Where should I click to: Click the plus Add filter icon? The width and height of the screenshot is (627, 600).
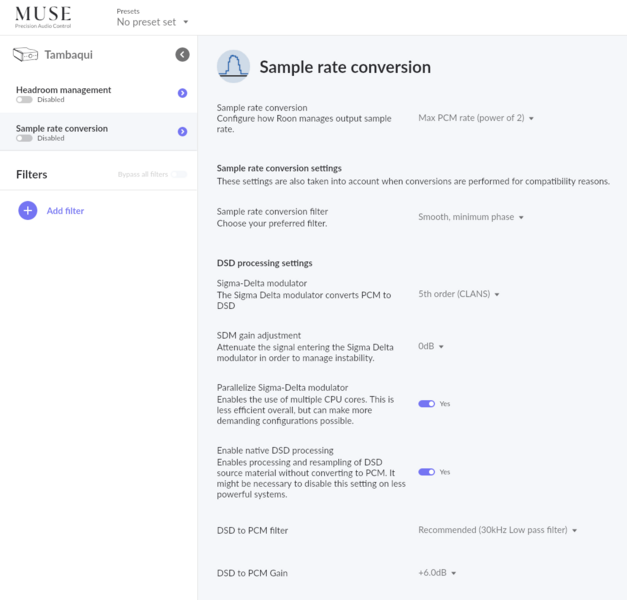click(28, 210)
